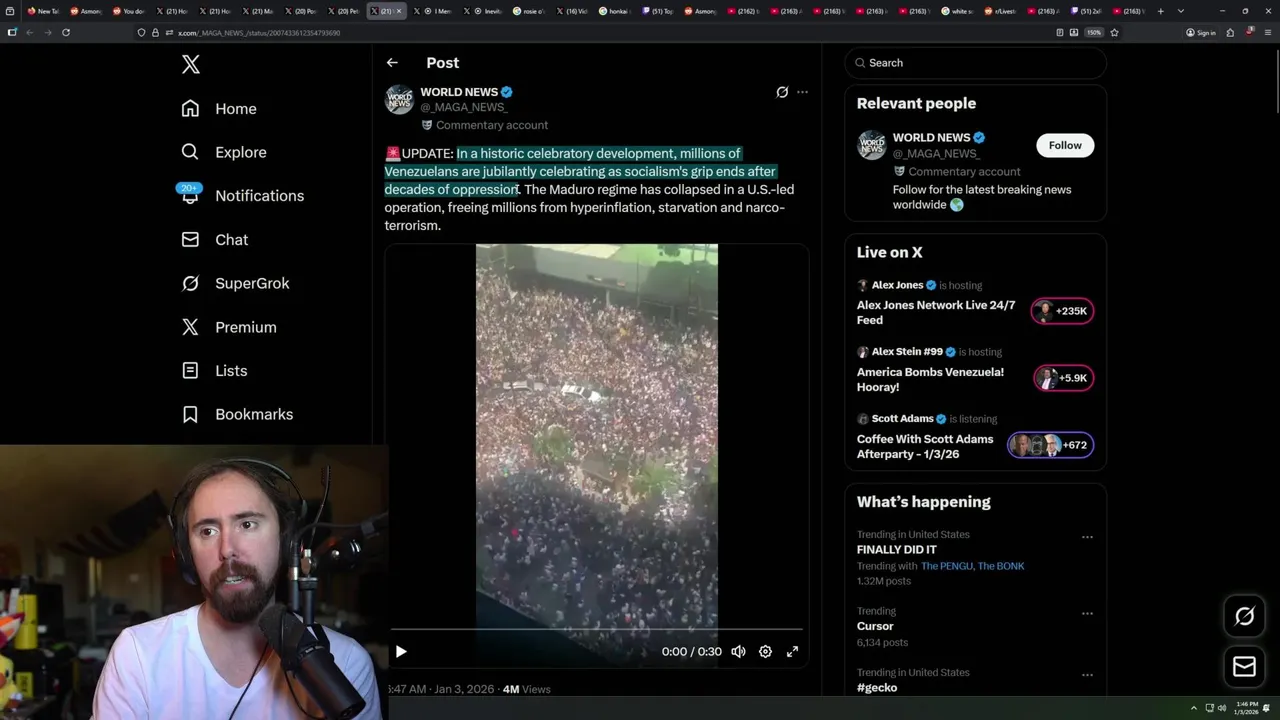Go back using the Post header arrow
Screen dimensions: 1280x720
coord(392,63)
